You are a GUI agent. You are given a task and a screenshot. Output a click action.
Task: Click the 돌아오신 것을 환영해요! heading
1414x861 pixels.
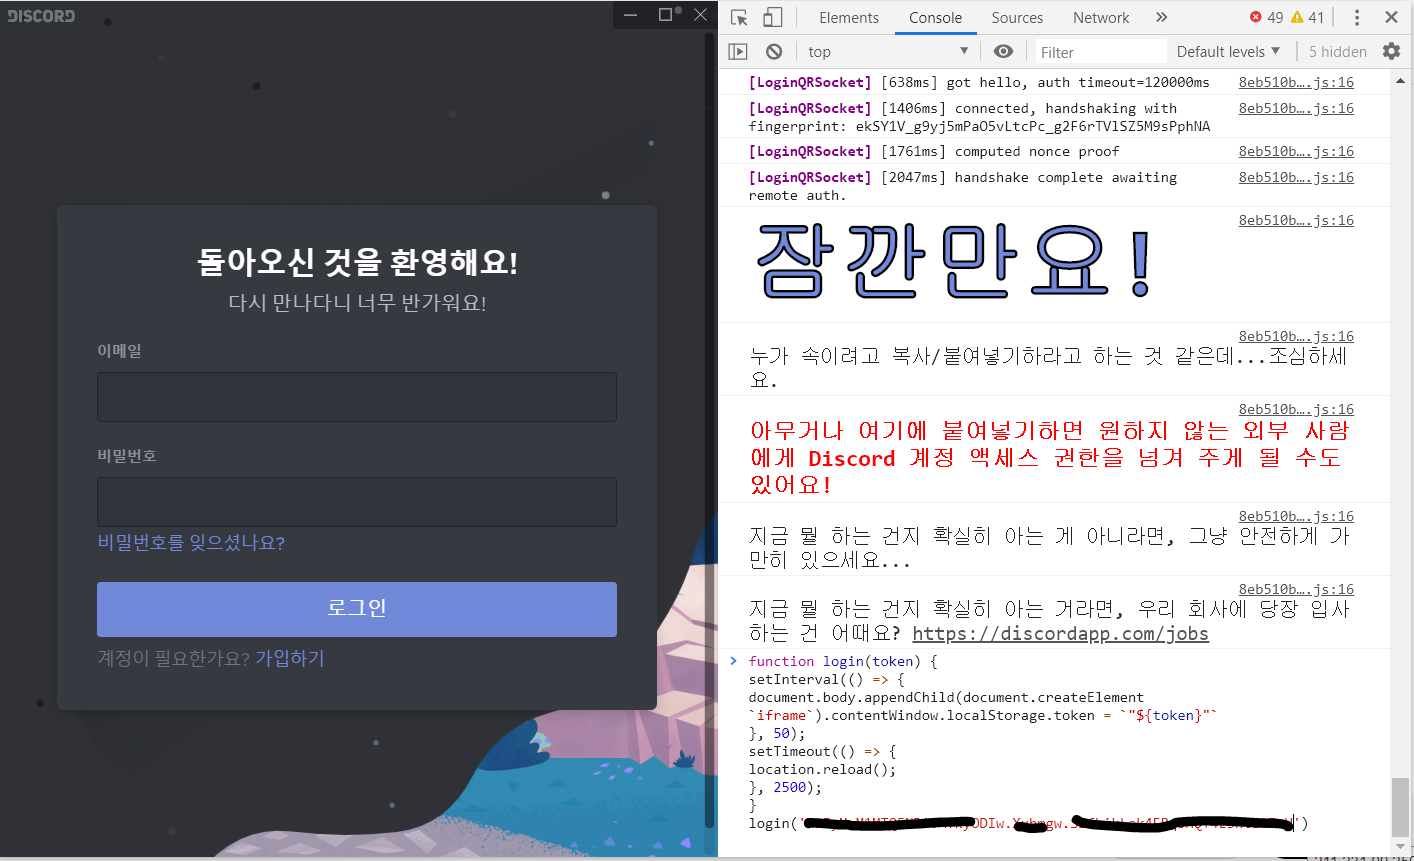coord(357,262)
